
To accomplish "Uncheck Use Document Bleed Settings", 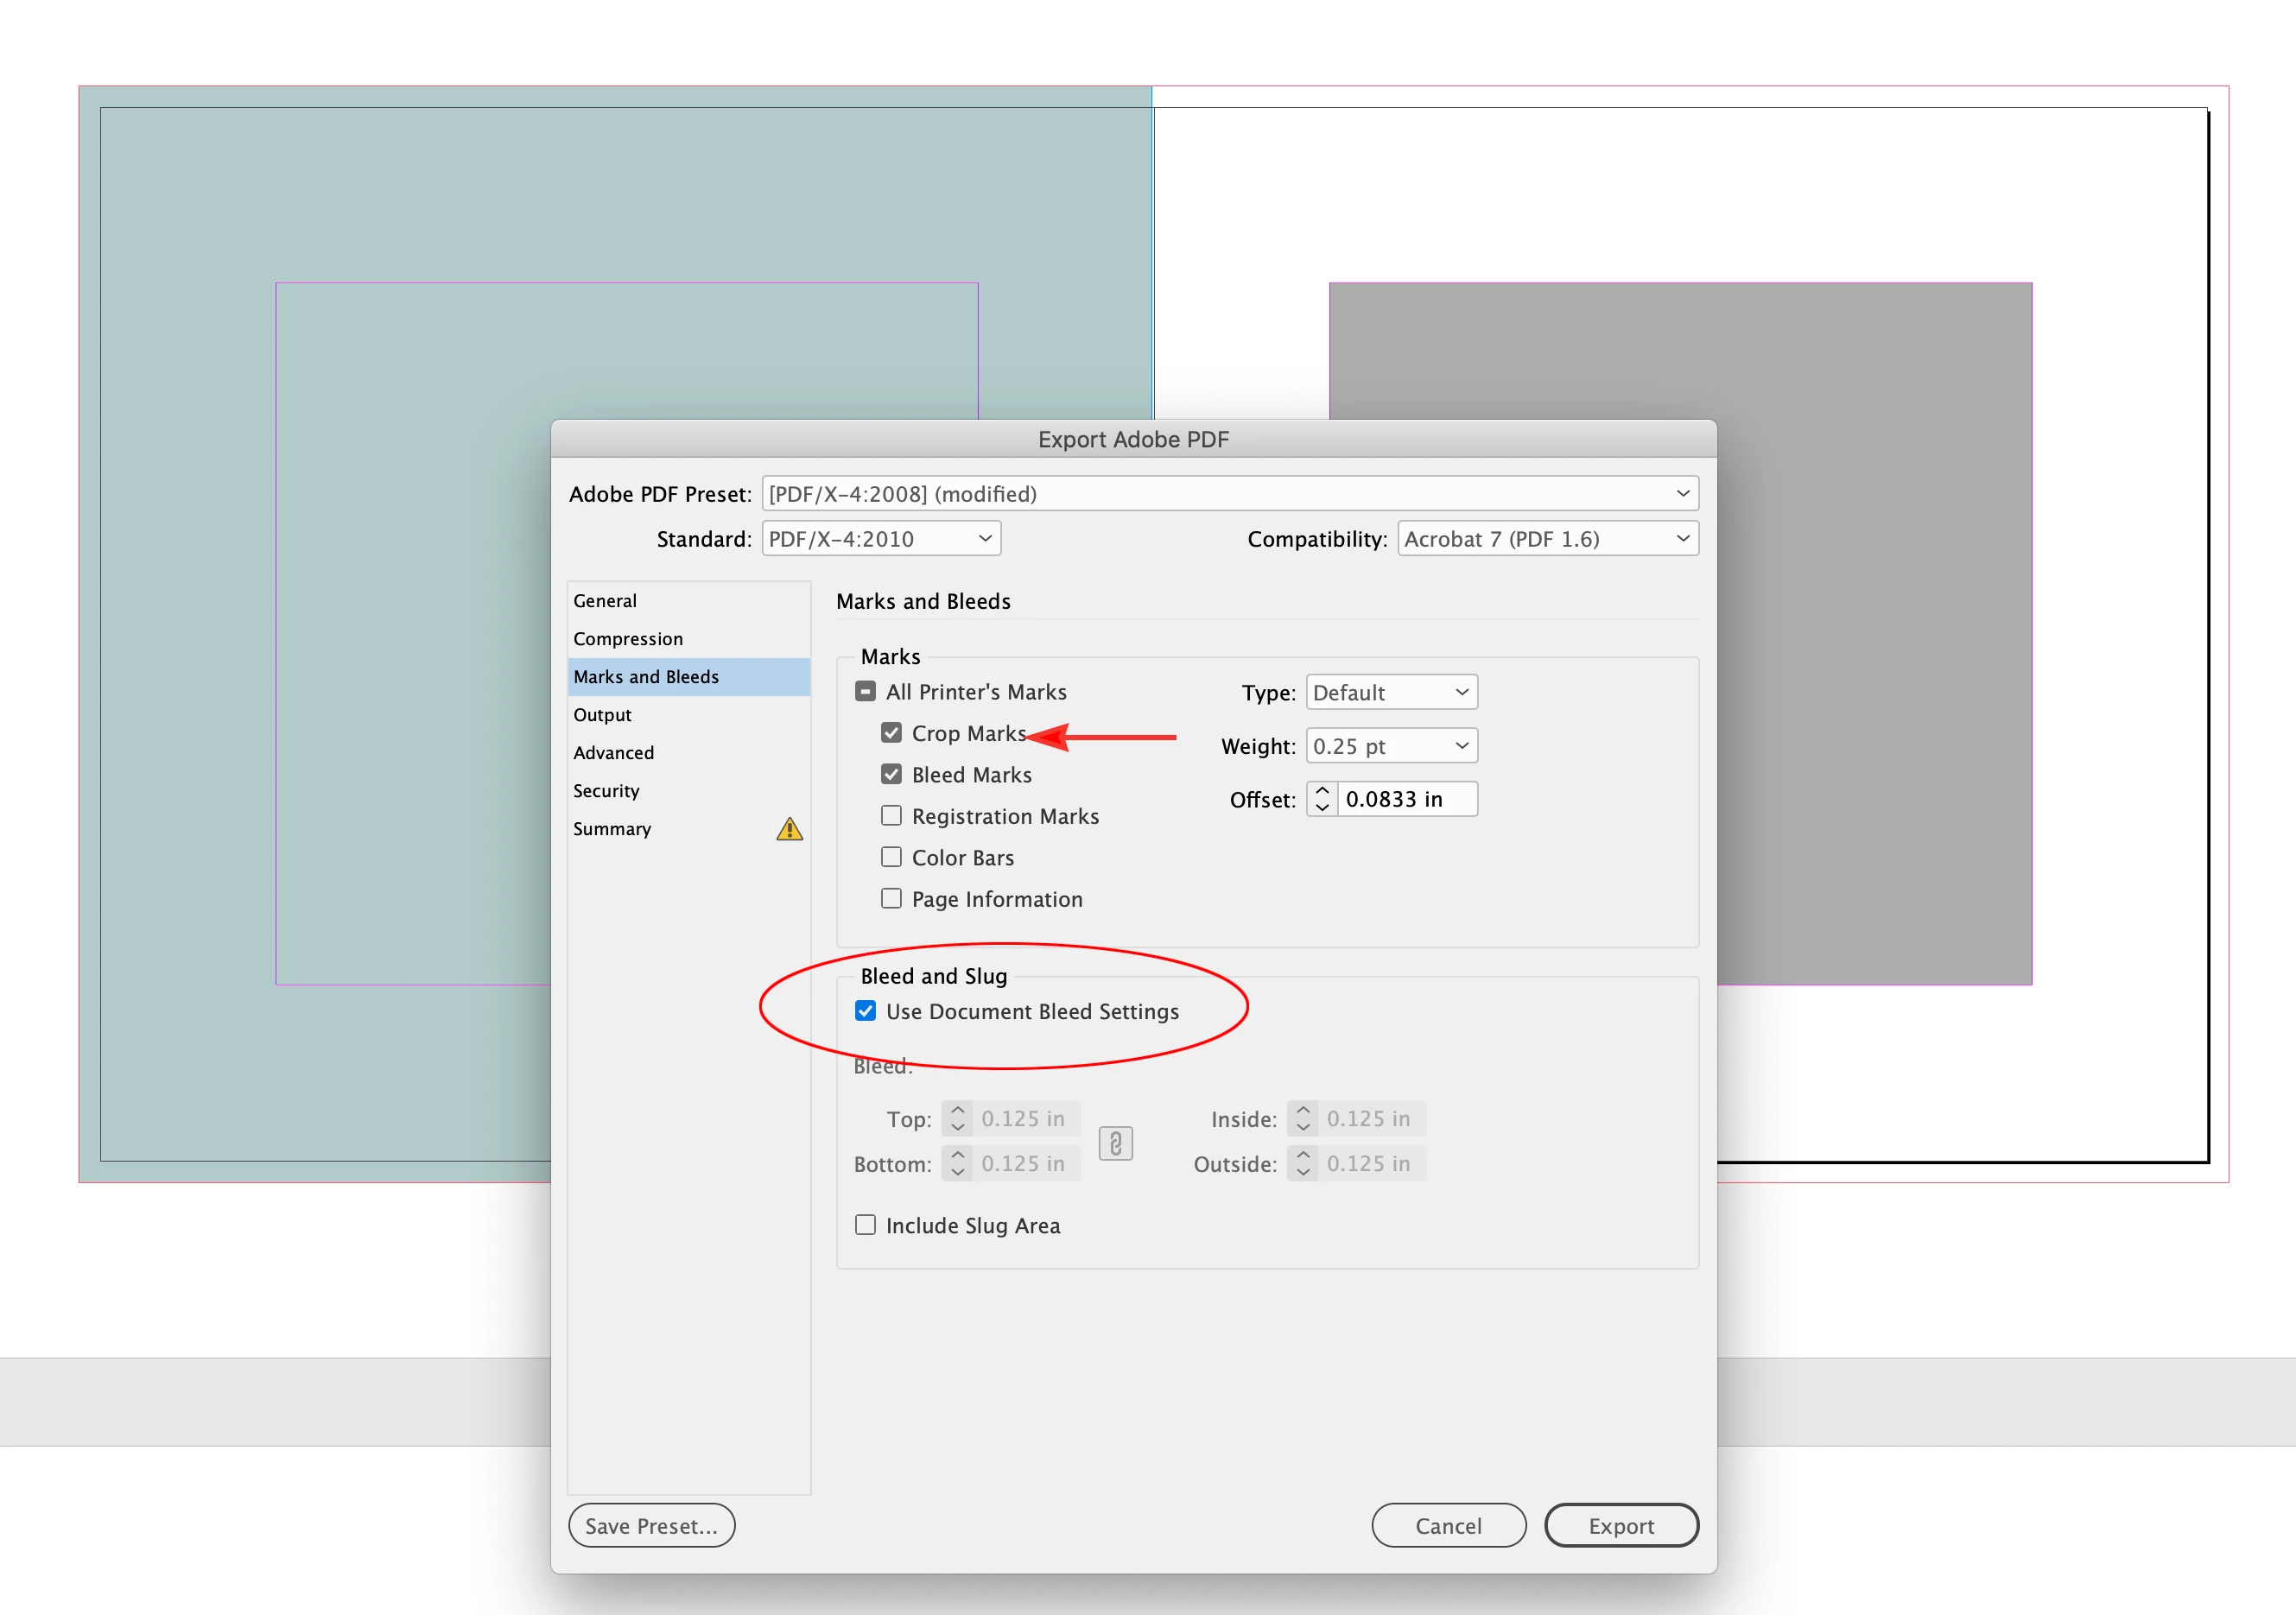I will 866,1011.
